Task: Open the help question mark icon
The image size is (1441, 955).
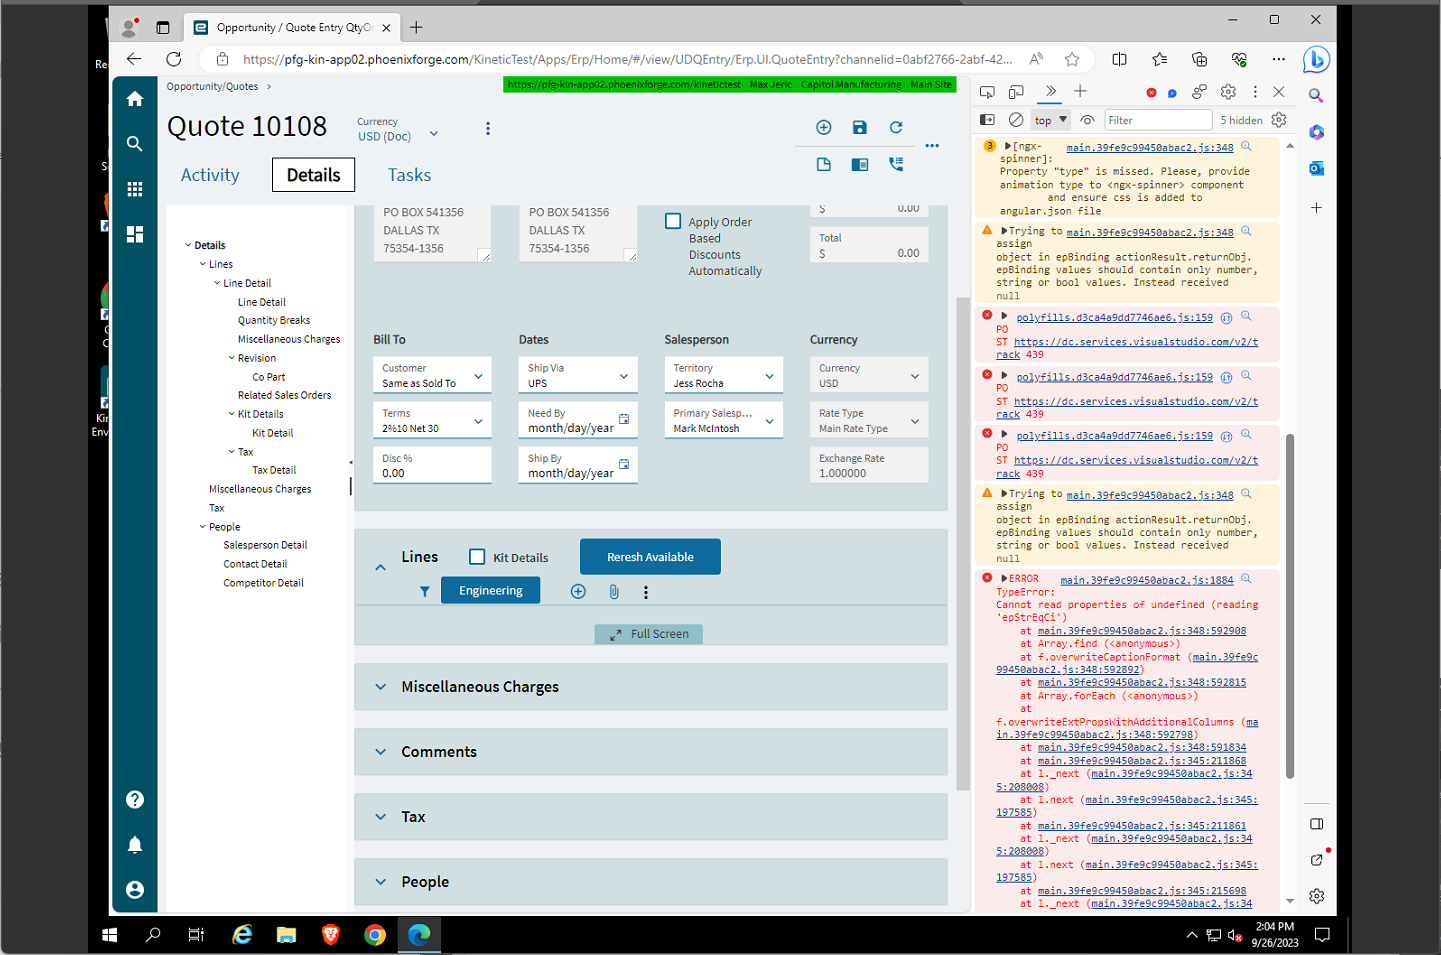Action: coord(135,800)
